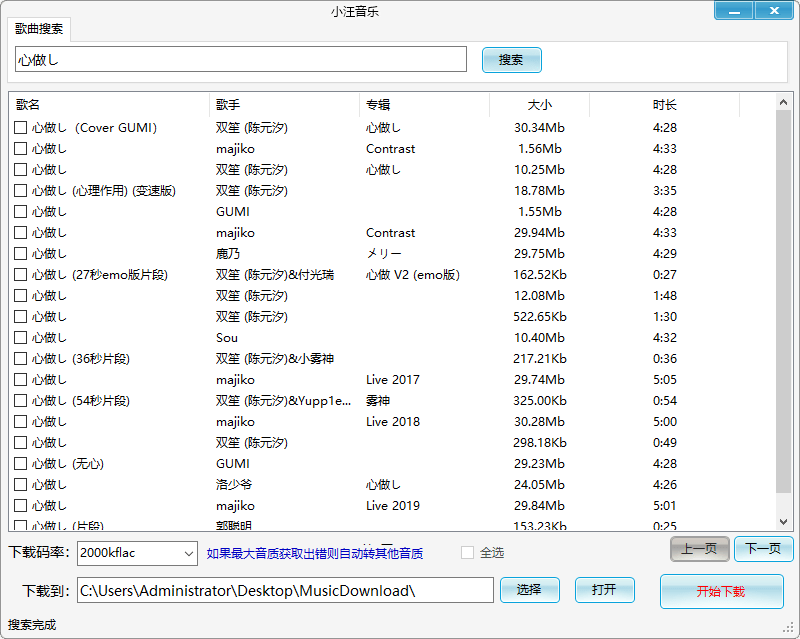Sort songs by 大小 column header

[539, 105]
